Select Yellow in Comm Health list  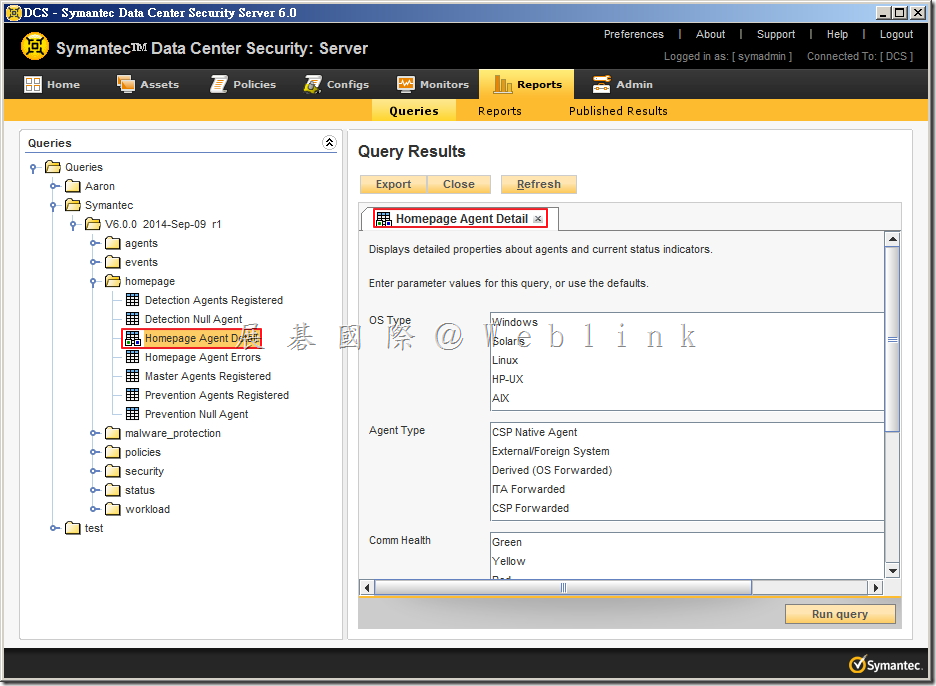pos(687,561)
